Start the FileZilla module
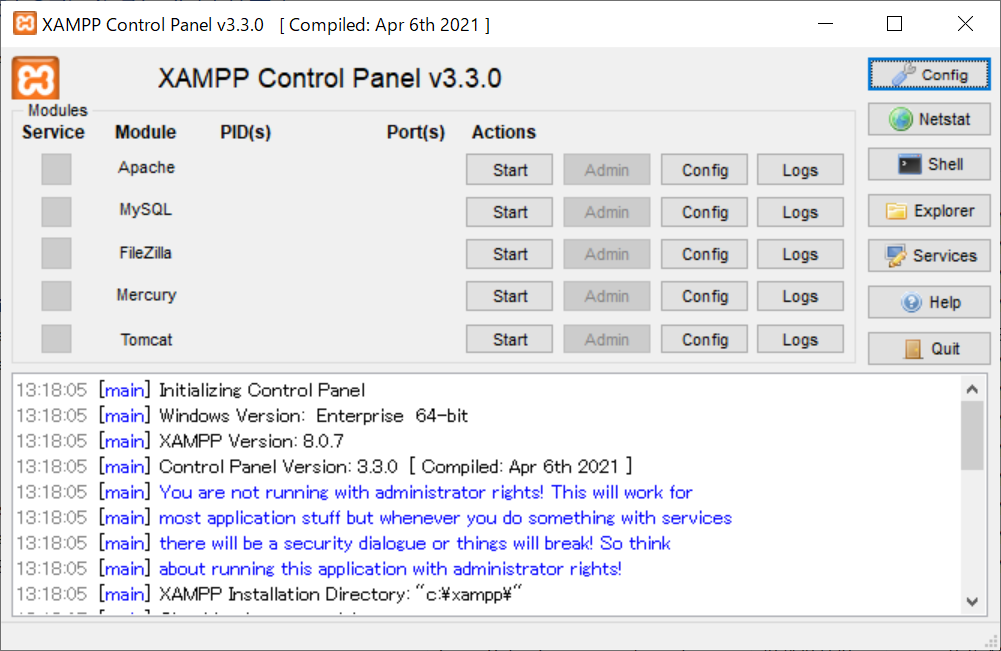The width and height of the screenshot is (1001, 651). tap(509, 254)
